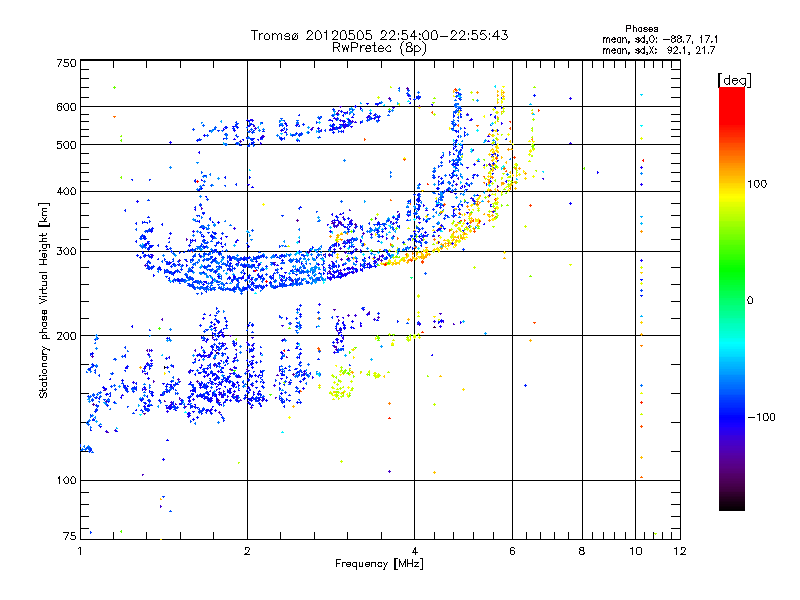800x600 pixels.
Task: Click the x-axis label '12'
Action: [x=680, y=551]
